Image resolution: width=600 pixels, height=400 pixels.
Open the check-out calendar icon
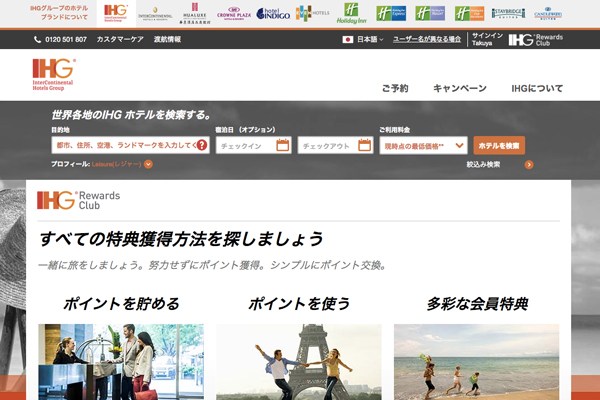click(365, 145)
